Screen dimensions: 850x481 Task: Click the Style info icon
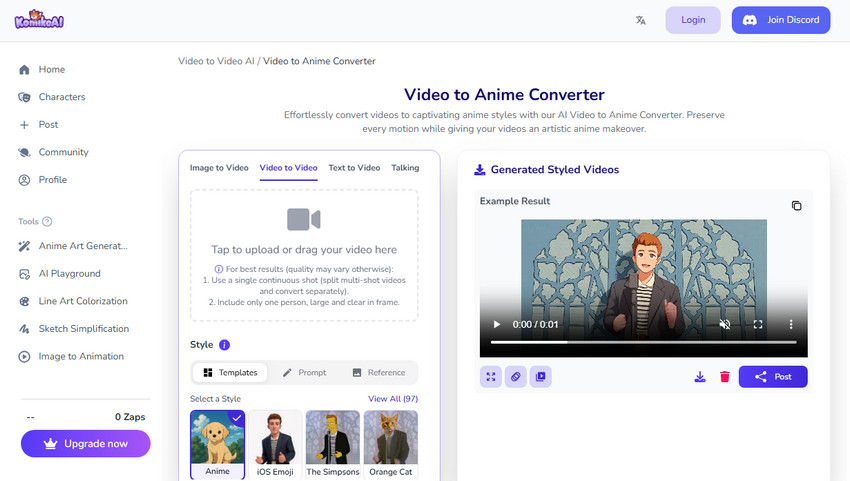224,345
